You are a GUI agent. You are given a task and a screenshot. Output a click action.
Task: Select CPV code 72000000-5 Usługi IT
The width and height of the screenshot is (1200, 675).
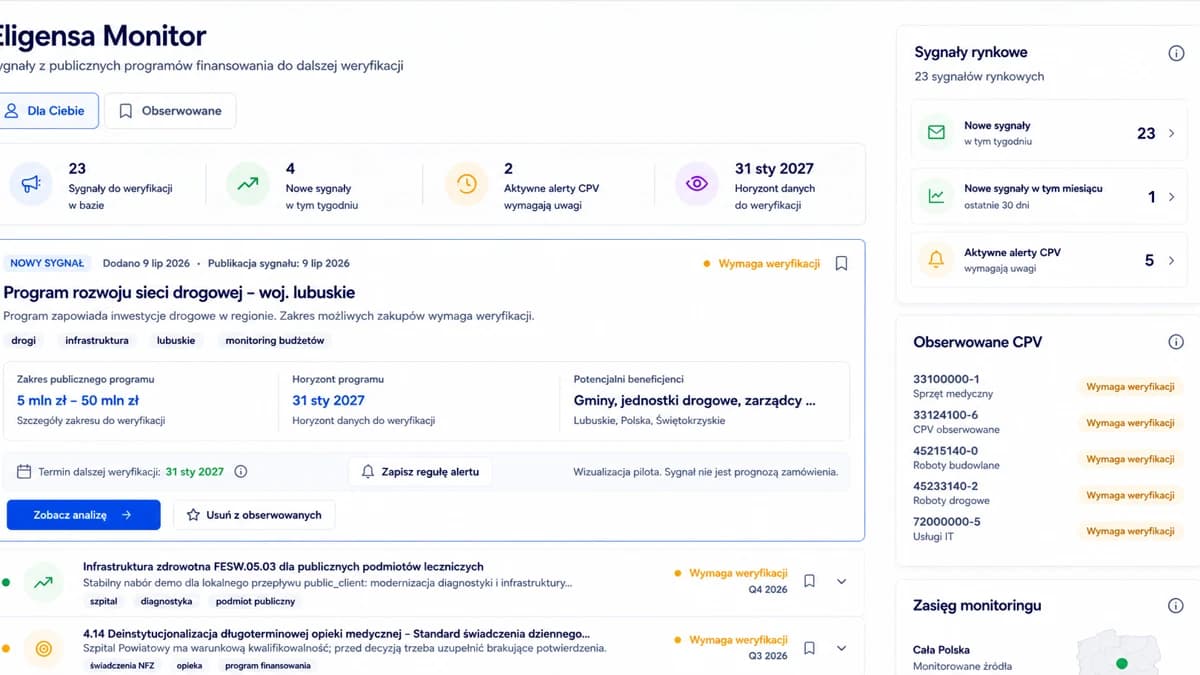click(946, 529)
